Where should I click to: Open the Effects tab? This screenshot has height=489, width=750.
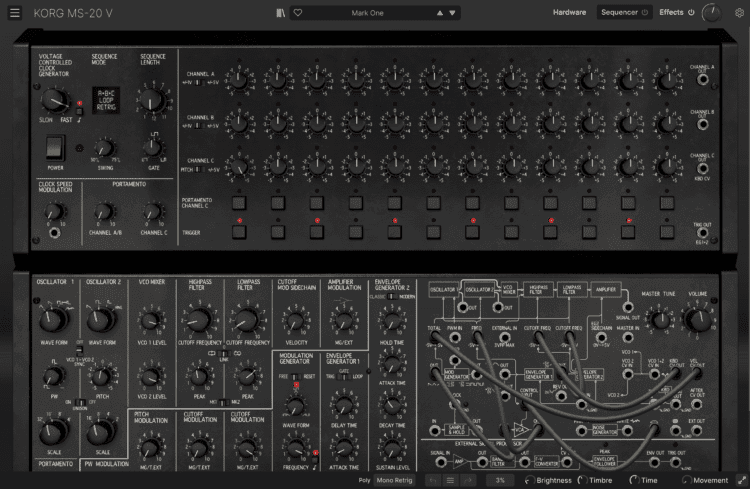click(671, 12)
